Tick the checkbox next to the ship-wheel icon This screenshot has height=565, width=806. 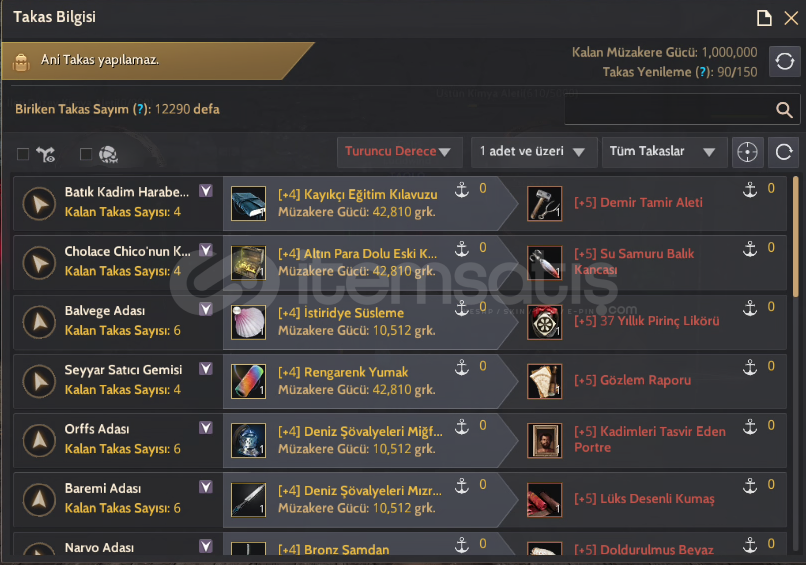coord(86,154)
